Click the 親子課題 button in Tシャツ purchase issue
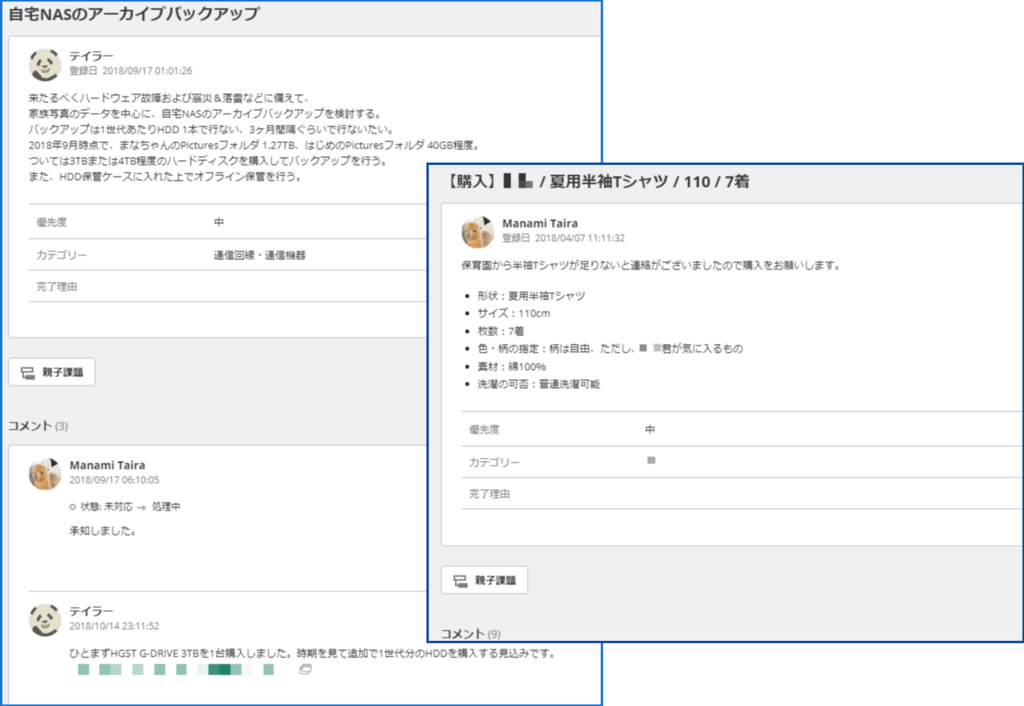This screenshot has height=706, width=1024. point(484,580)
